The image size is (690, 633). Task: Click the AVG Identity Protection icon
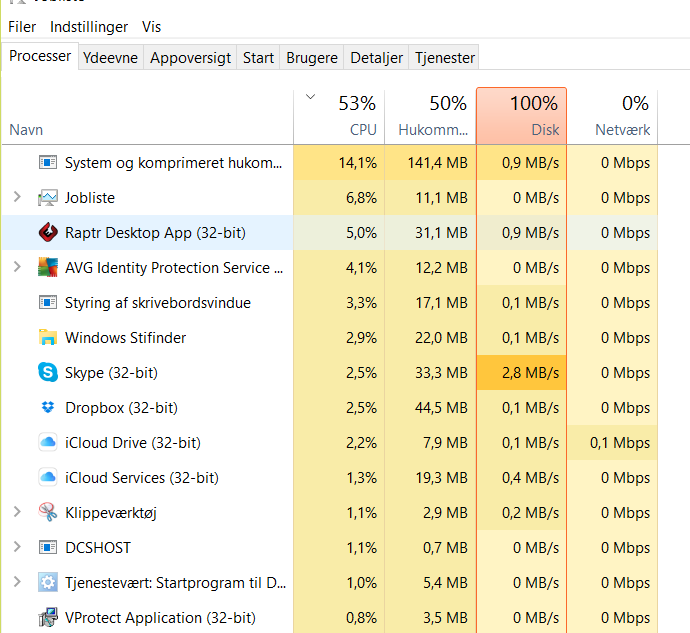click(47, 268)
